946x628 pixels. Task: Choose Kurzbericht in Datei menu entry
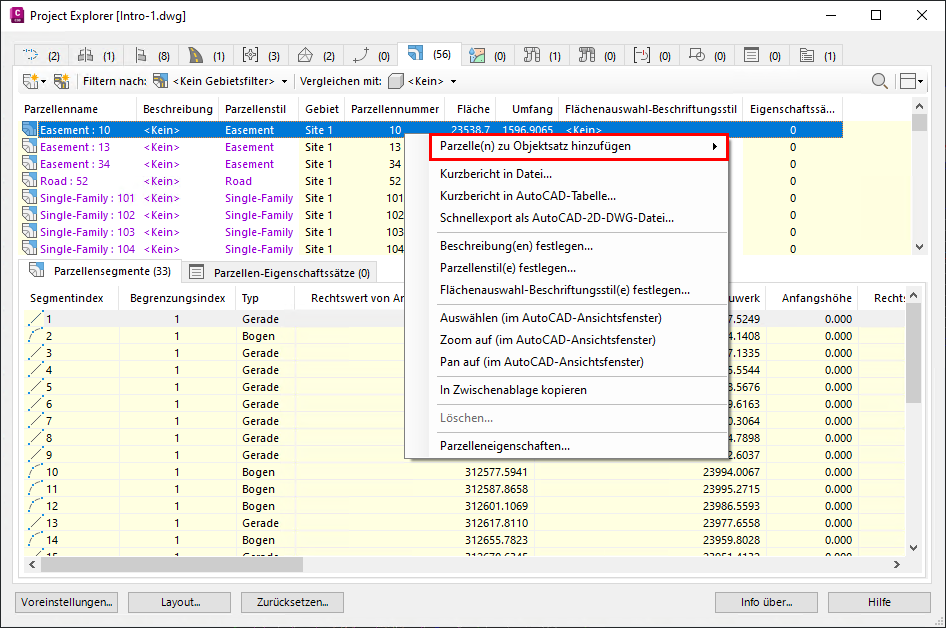click(x=495, y=174)
